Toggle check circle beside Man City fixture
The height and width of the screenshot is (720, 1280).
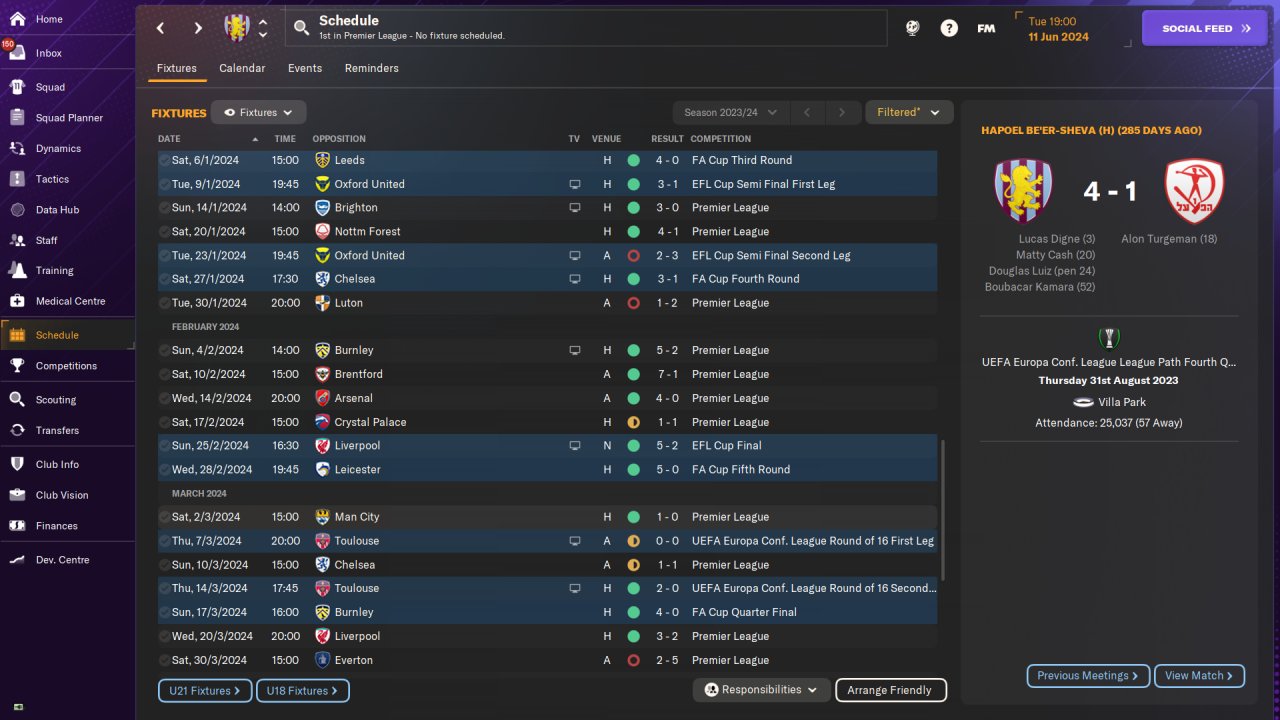coord(164,517)
